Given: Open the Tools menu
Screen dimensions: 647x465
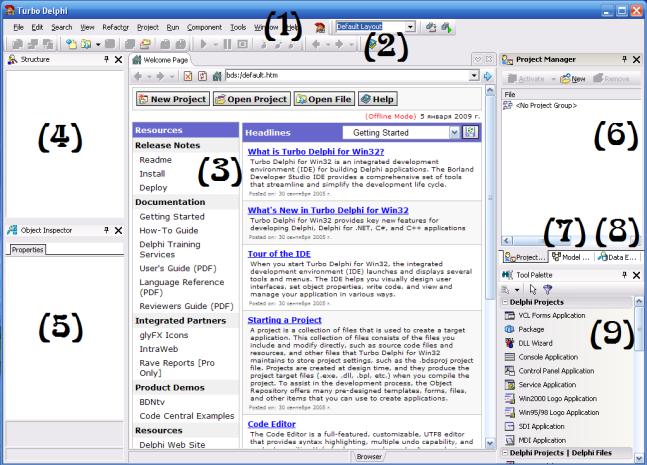Looking at the screenshot, I should pyautogui.click(x=238, y=27).
